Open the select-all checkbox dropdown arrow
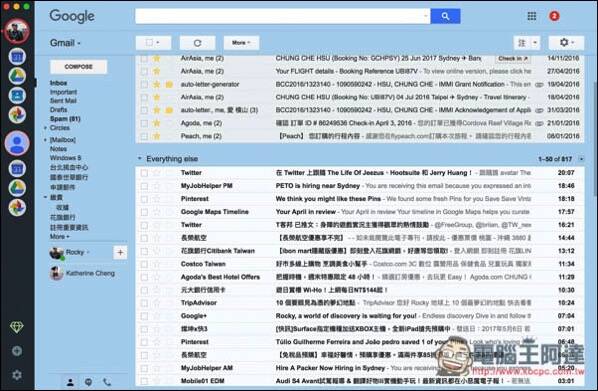The image size is (598, 391). (x=158, y=43)
